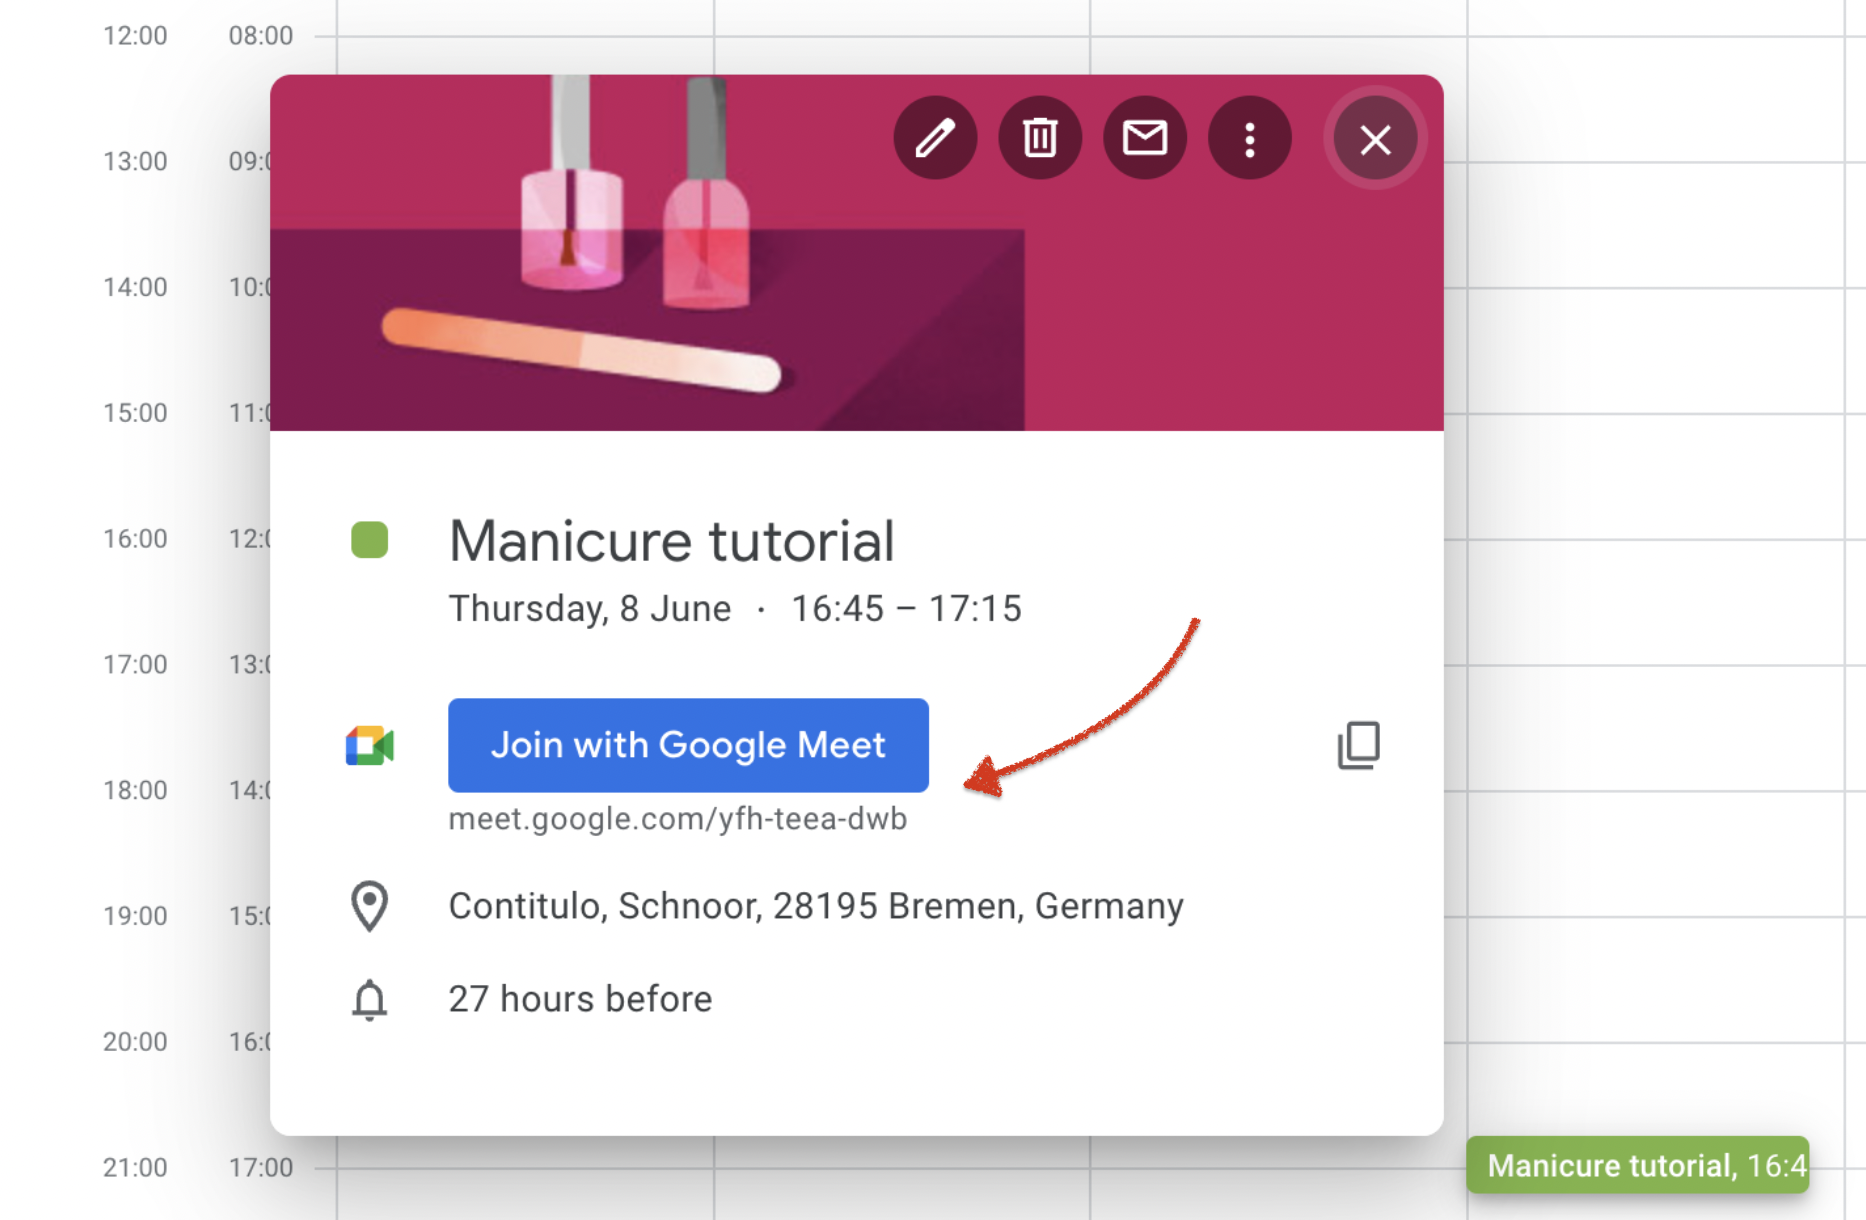This screenshot has height=1220, width=1866.
Task: Click the notification bell icon
Action: click(369, 999)
